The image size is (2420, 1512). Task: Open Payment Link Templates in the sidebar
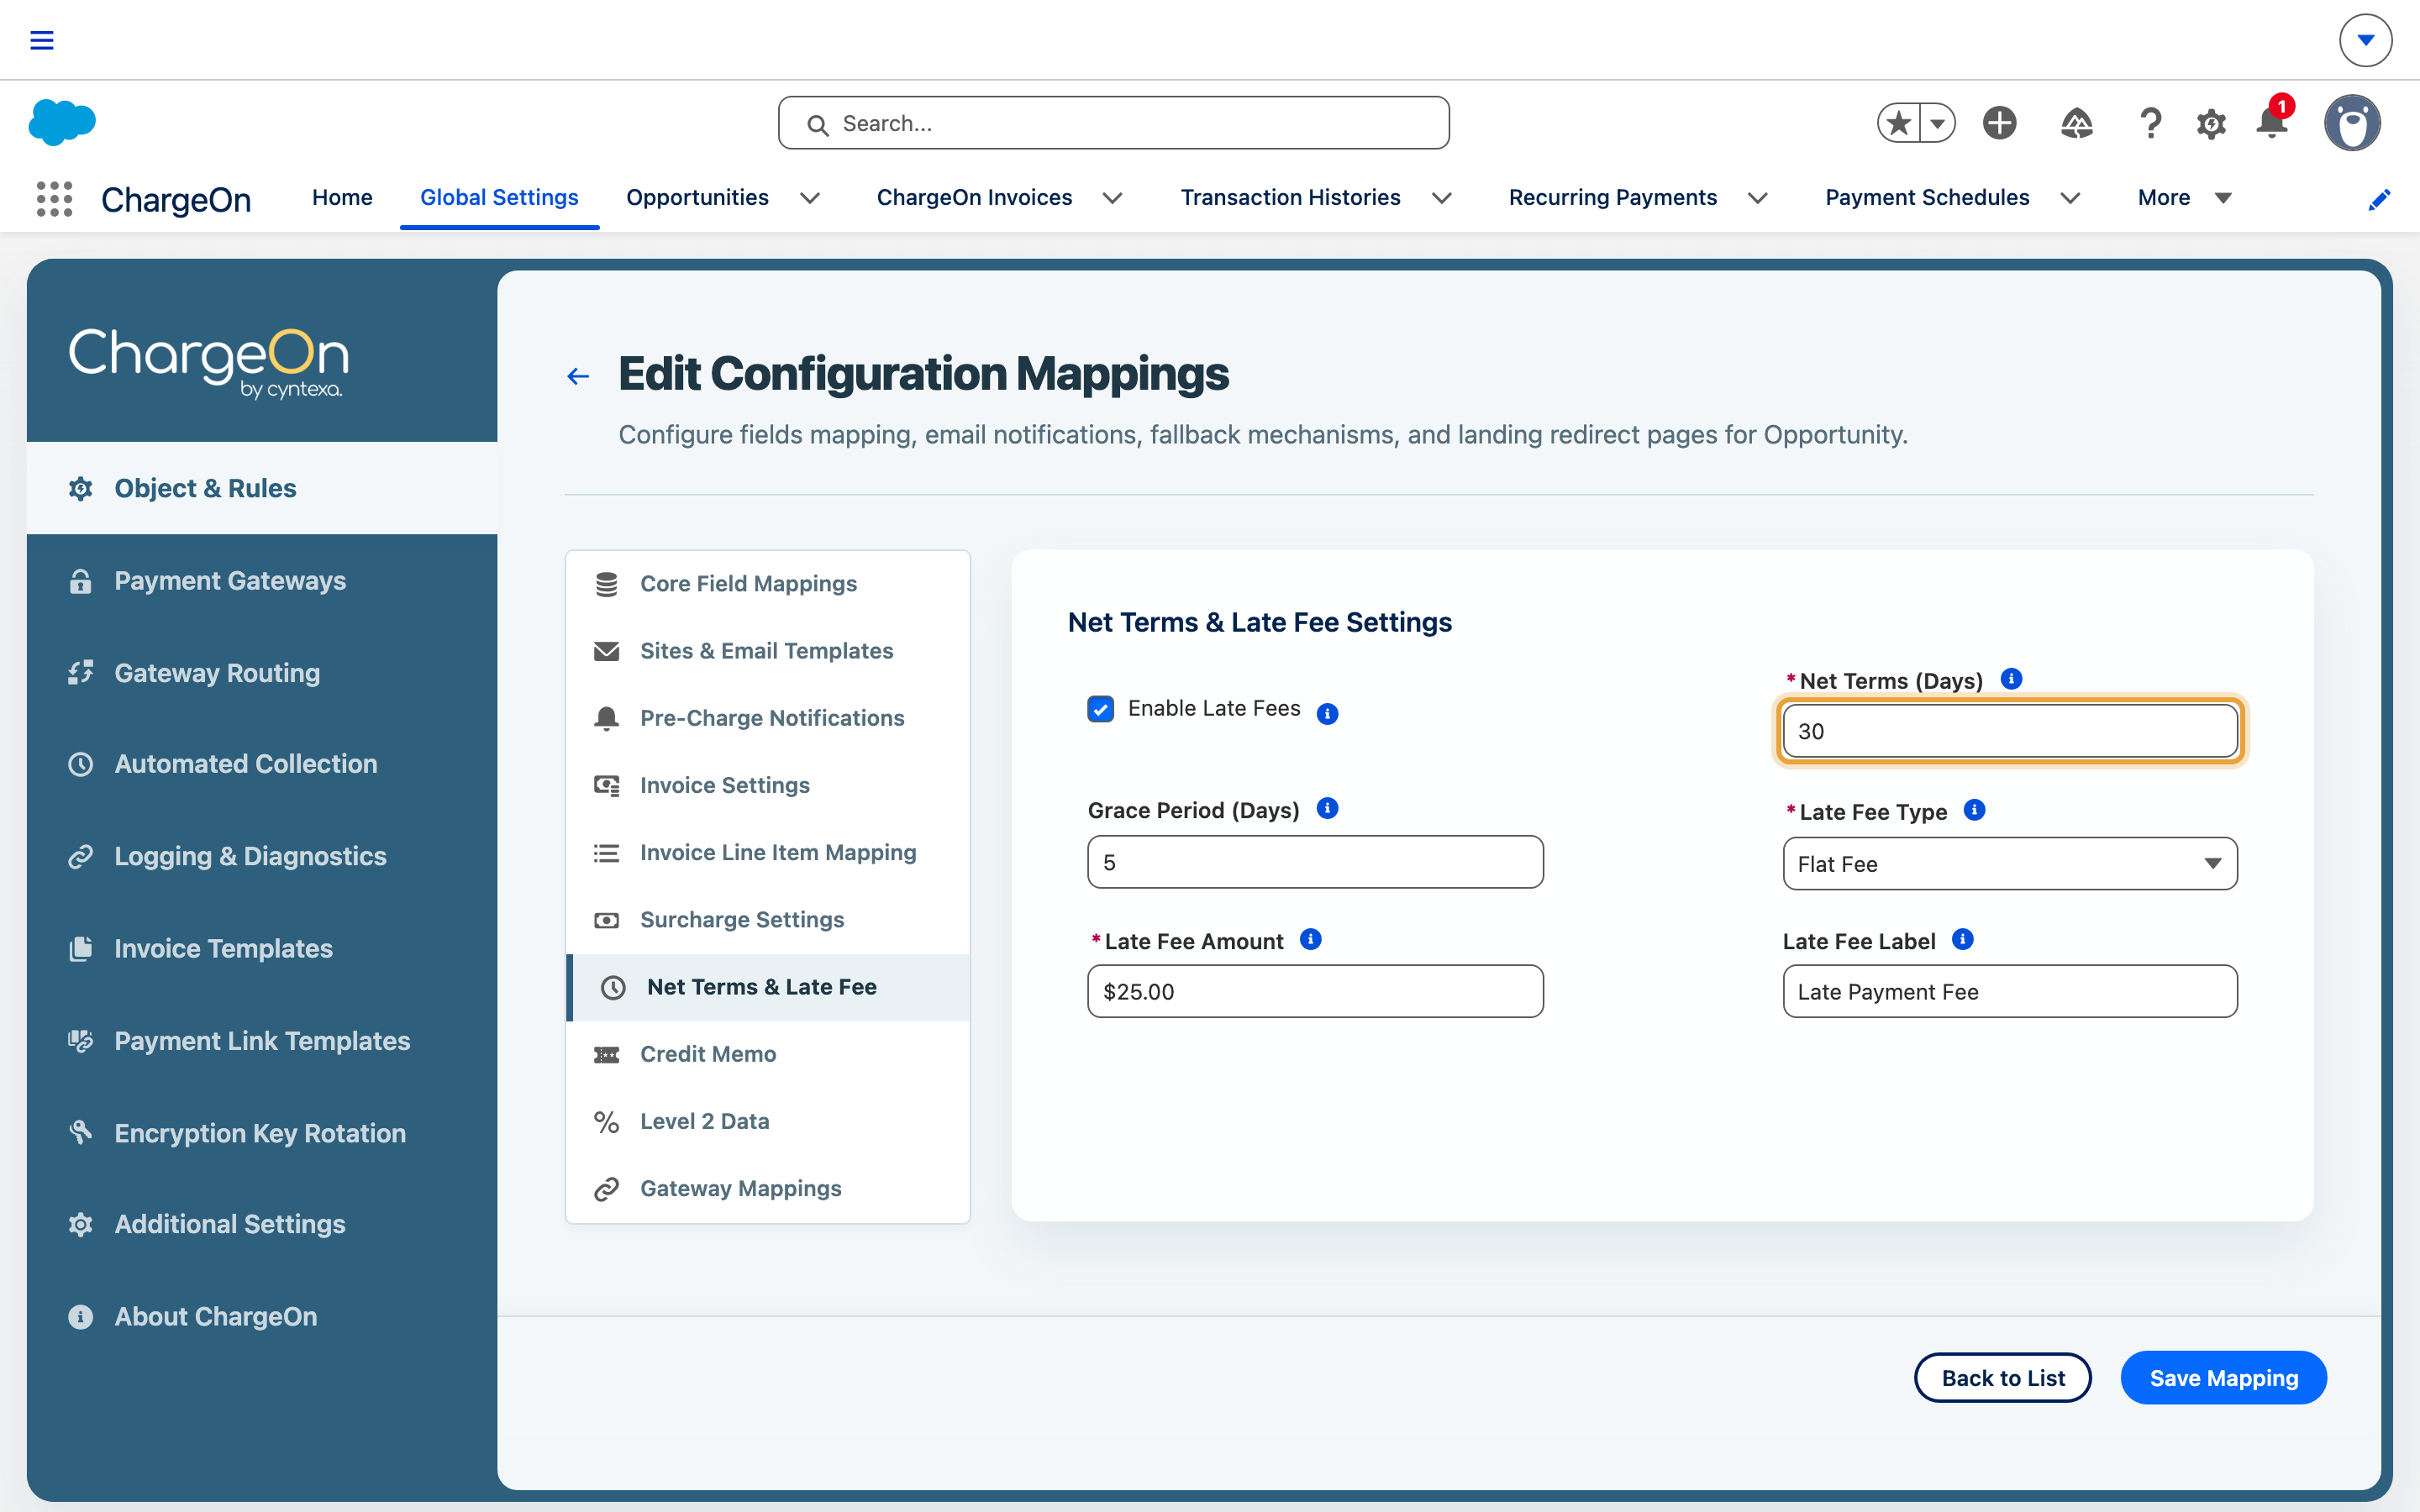pos(262,1041)
